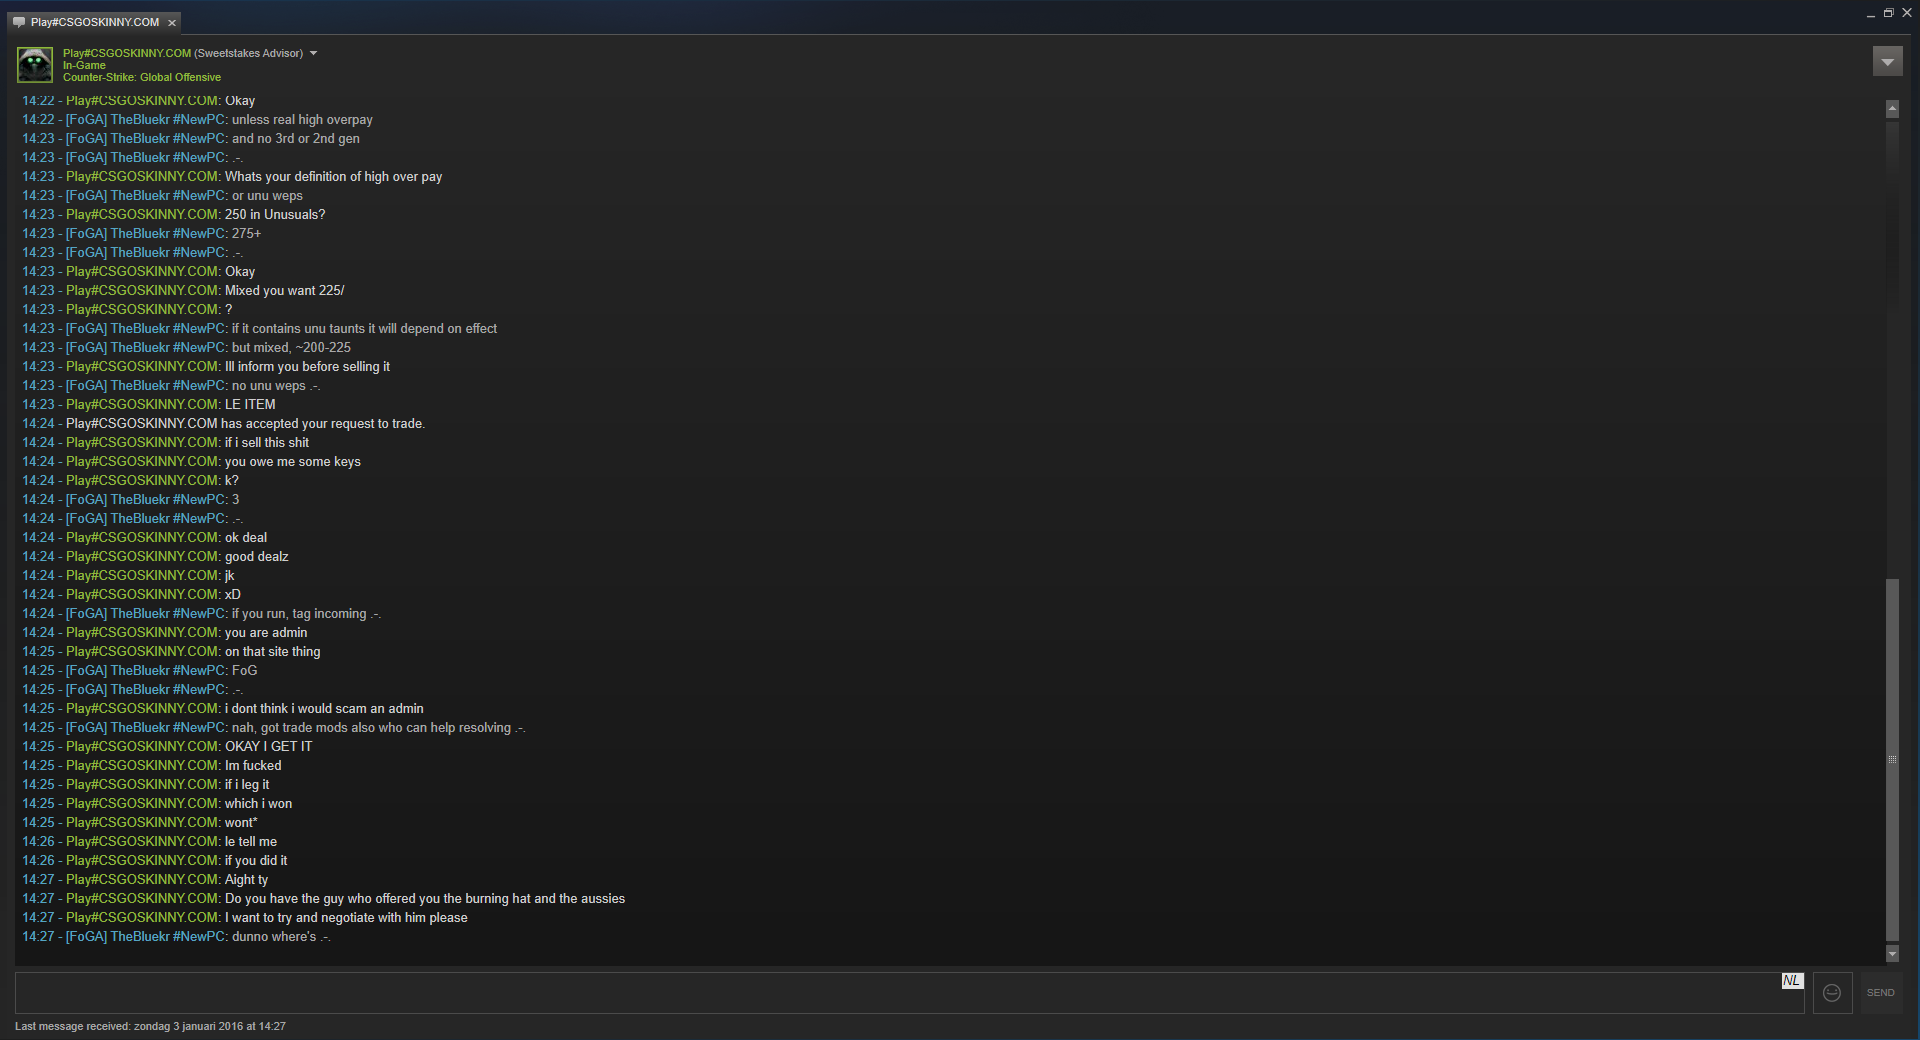Image resolution: width=1920 pixels, height=1040 pixels.
Task: Click the chat scrollbar thumb
Action: (x=1892, y=760)
